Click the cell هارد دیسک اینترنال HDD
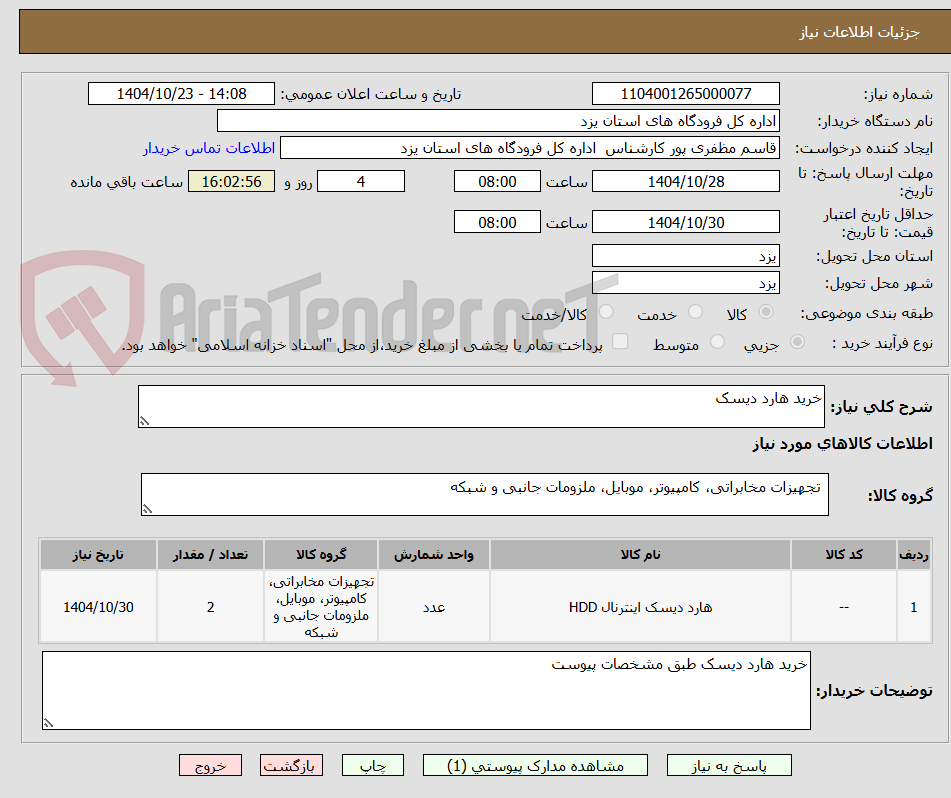The width and height of the screenshot is (951, 798). [x=640, y=607]
